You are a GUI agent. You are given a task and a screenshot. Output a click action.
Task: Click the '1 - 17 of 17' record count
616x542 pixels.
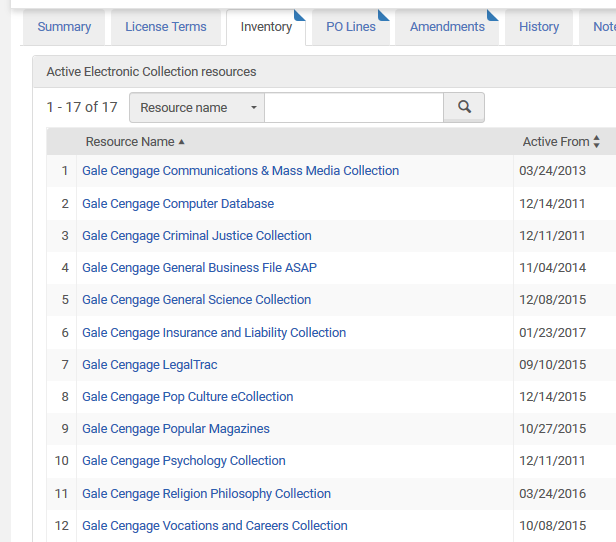pyautogui.click(x=82, y=107)
